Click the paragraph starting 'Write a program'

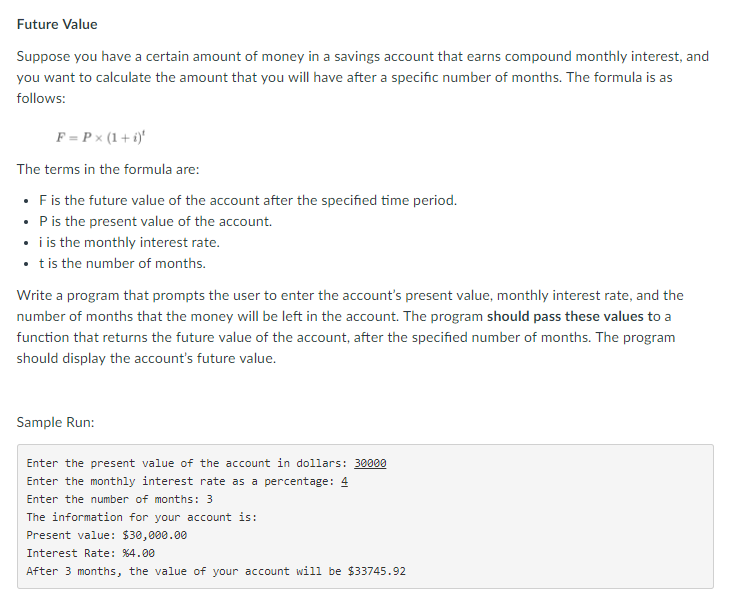coord(350,327)
